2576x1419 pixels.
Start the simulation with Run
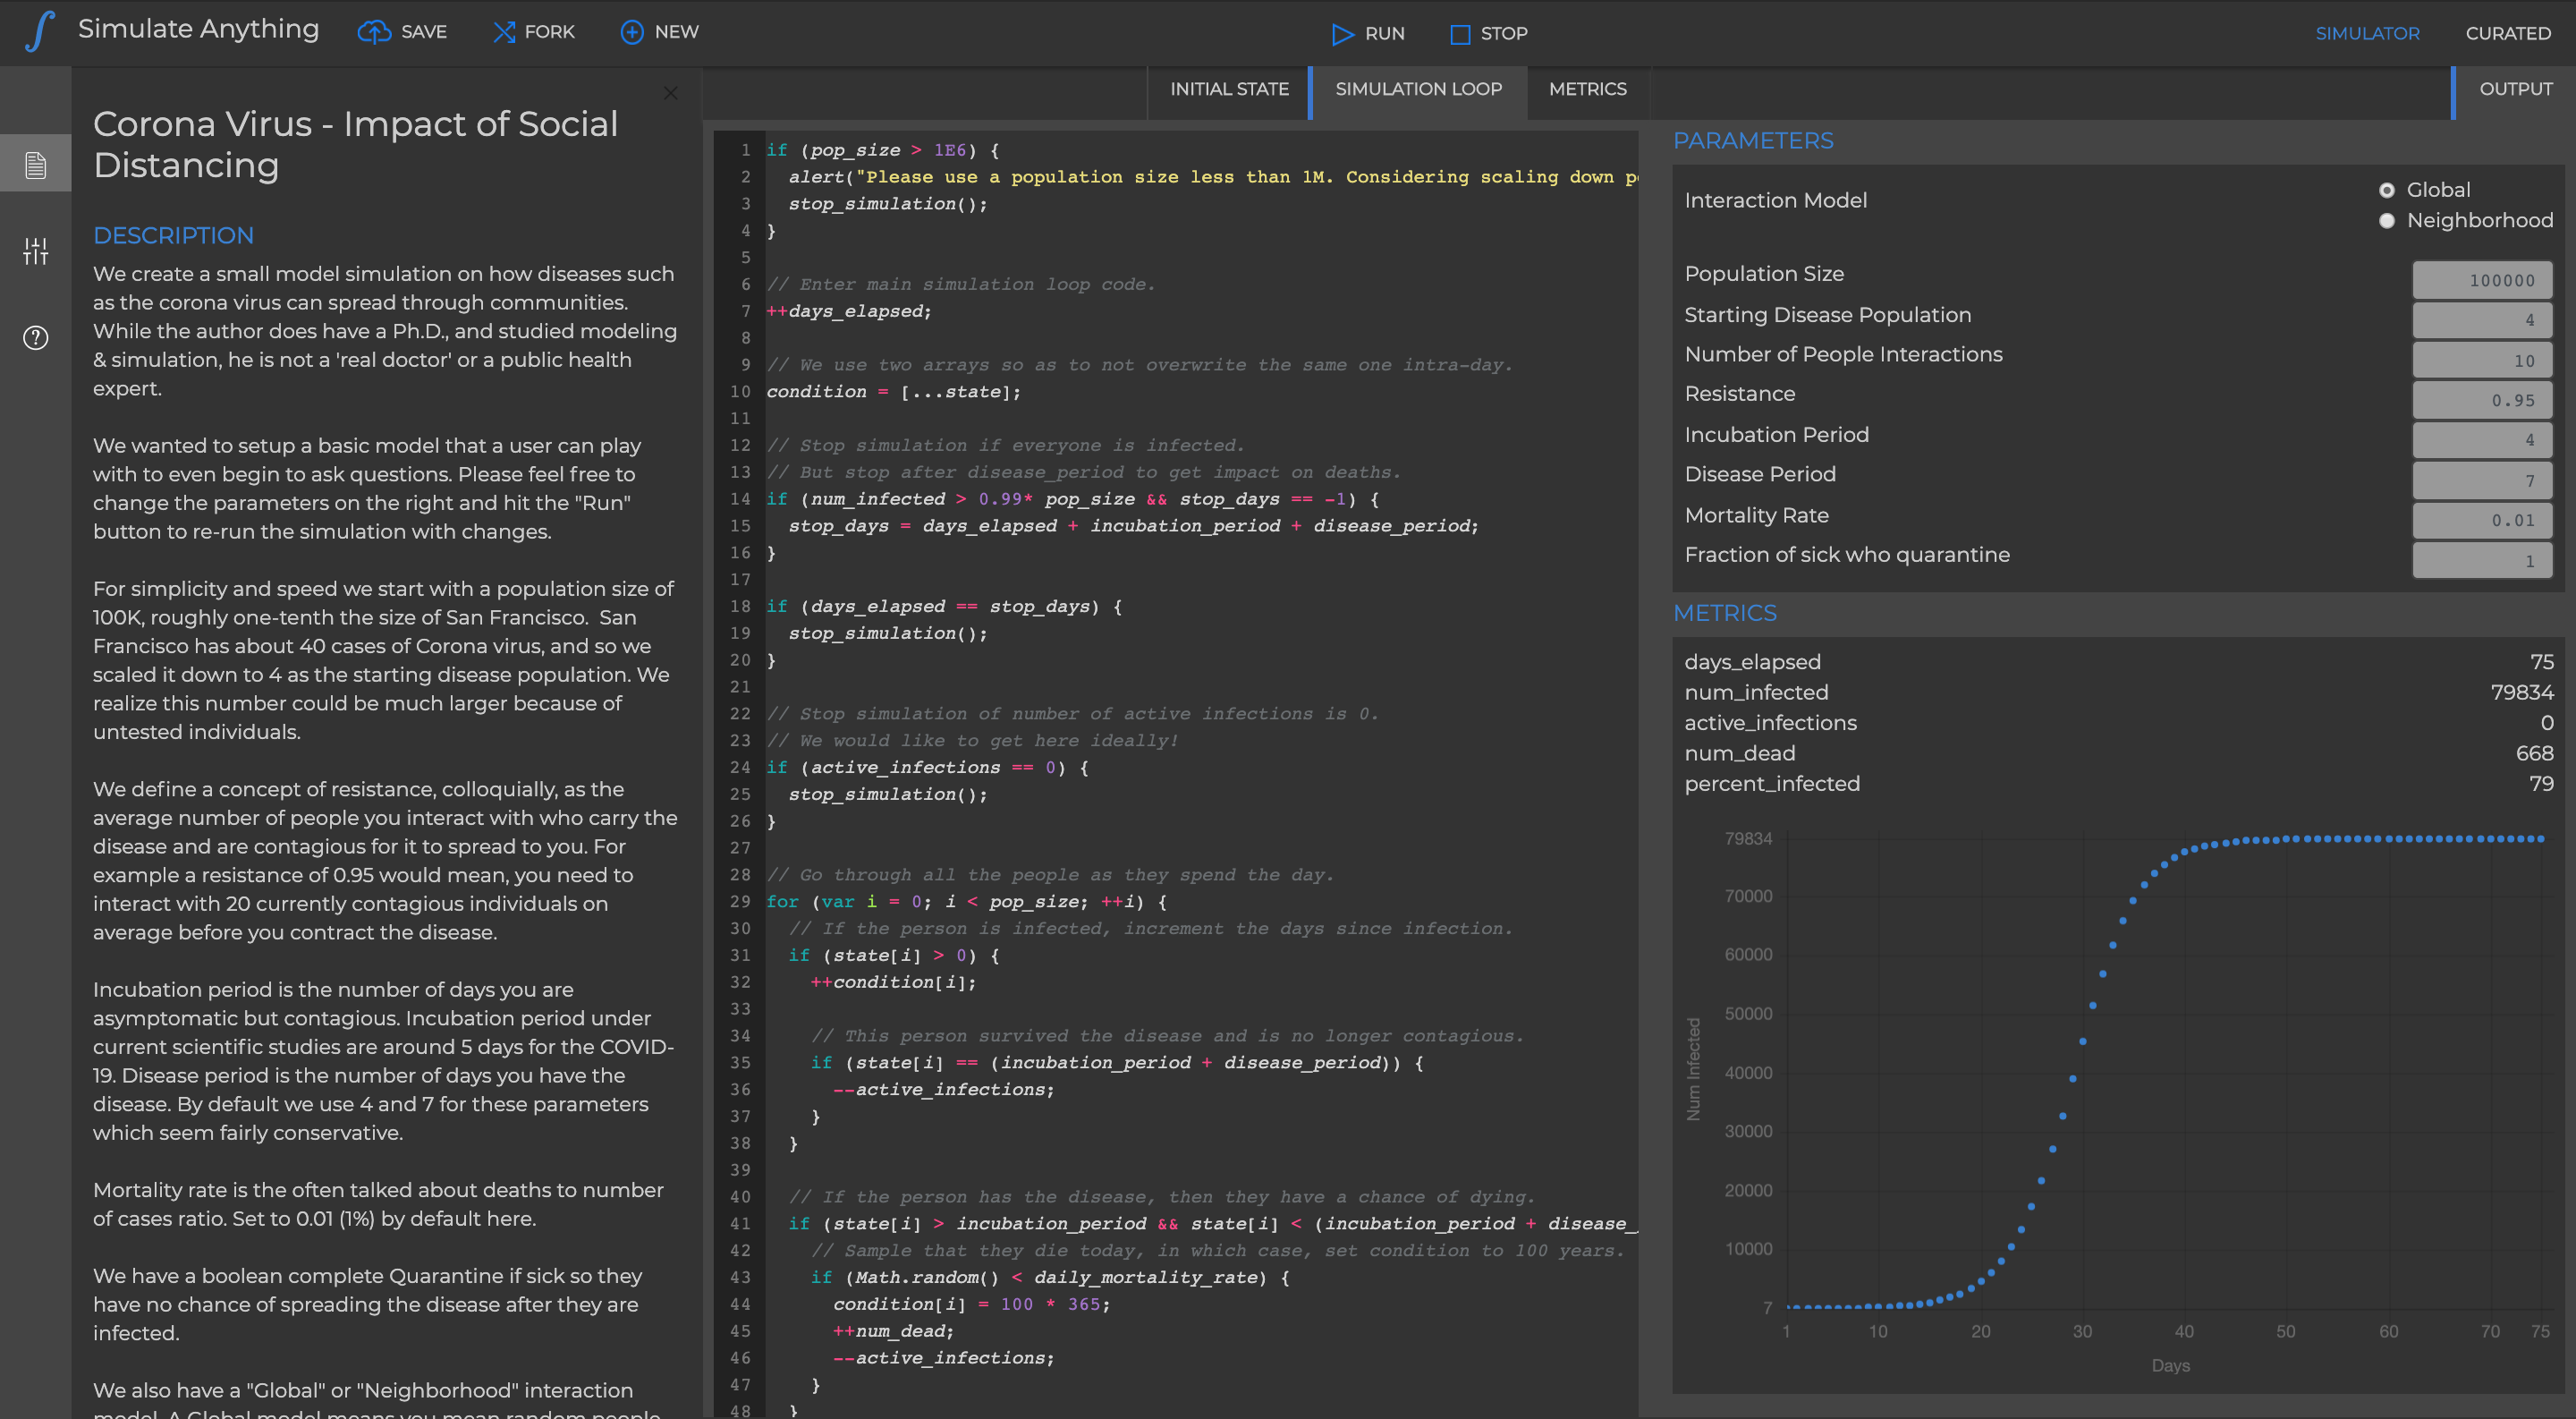pos(1368,34)
